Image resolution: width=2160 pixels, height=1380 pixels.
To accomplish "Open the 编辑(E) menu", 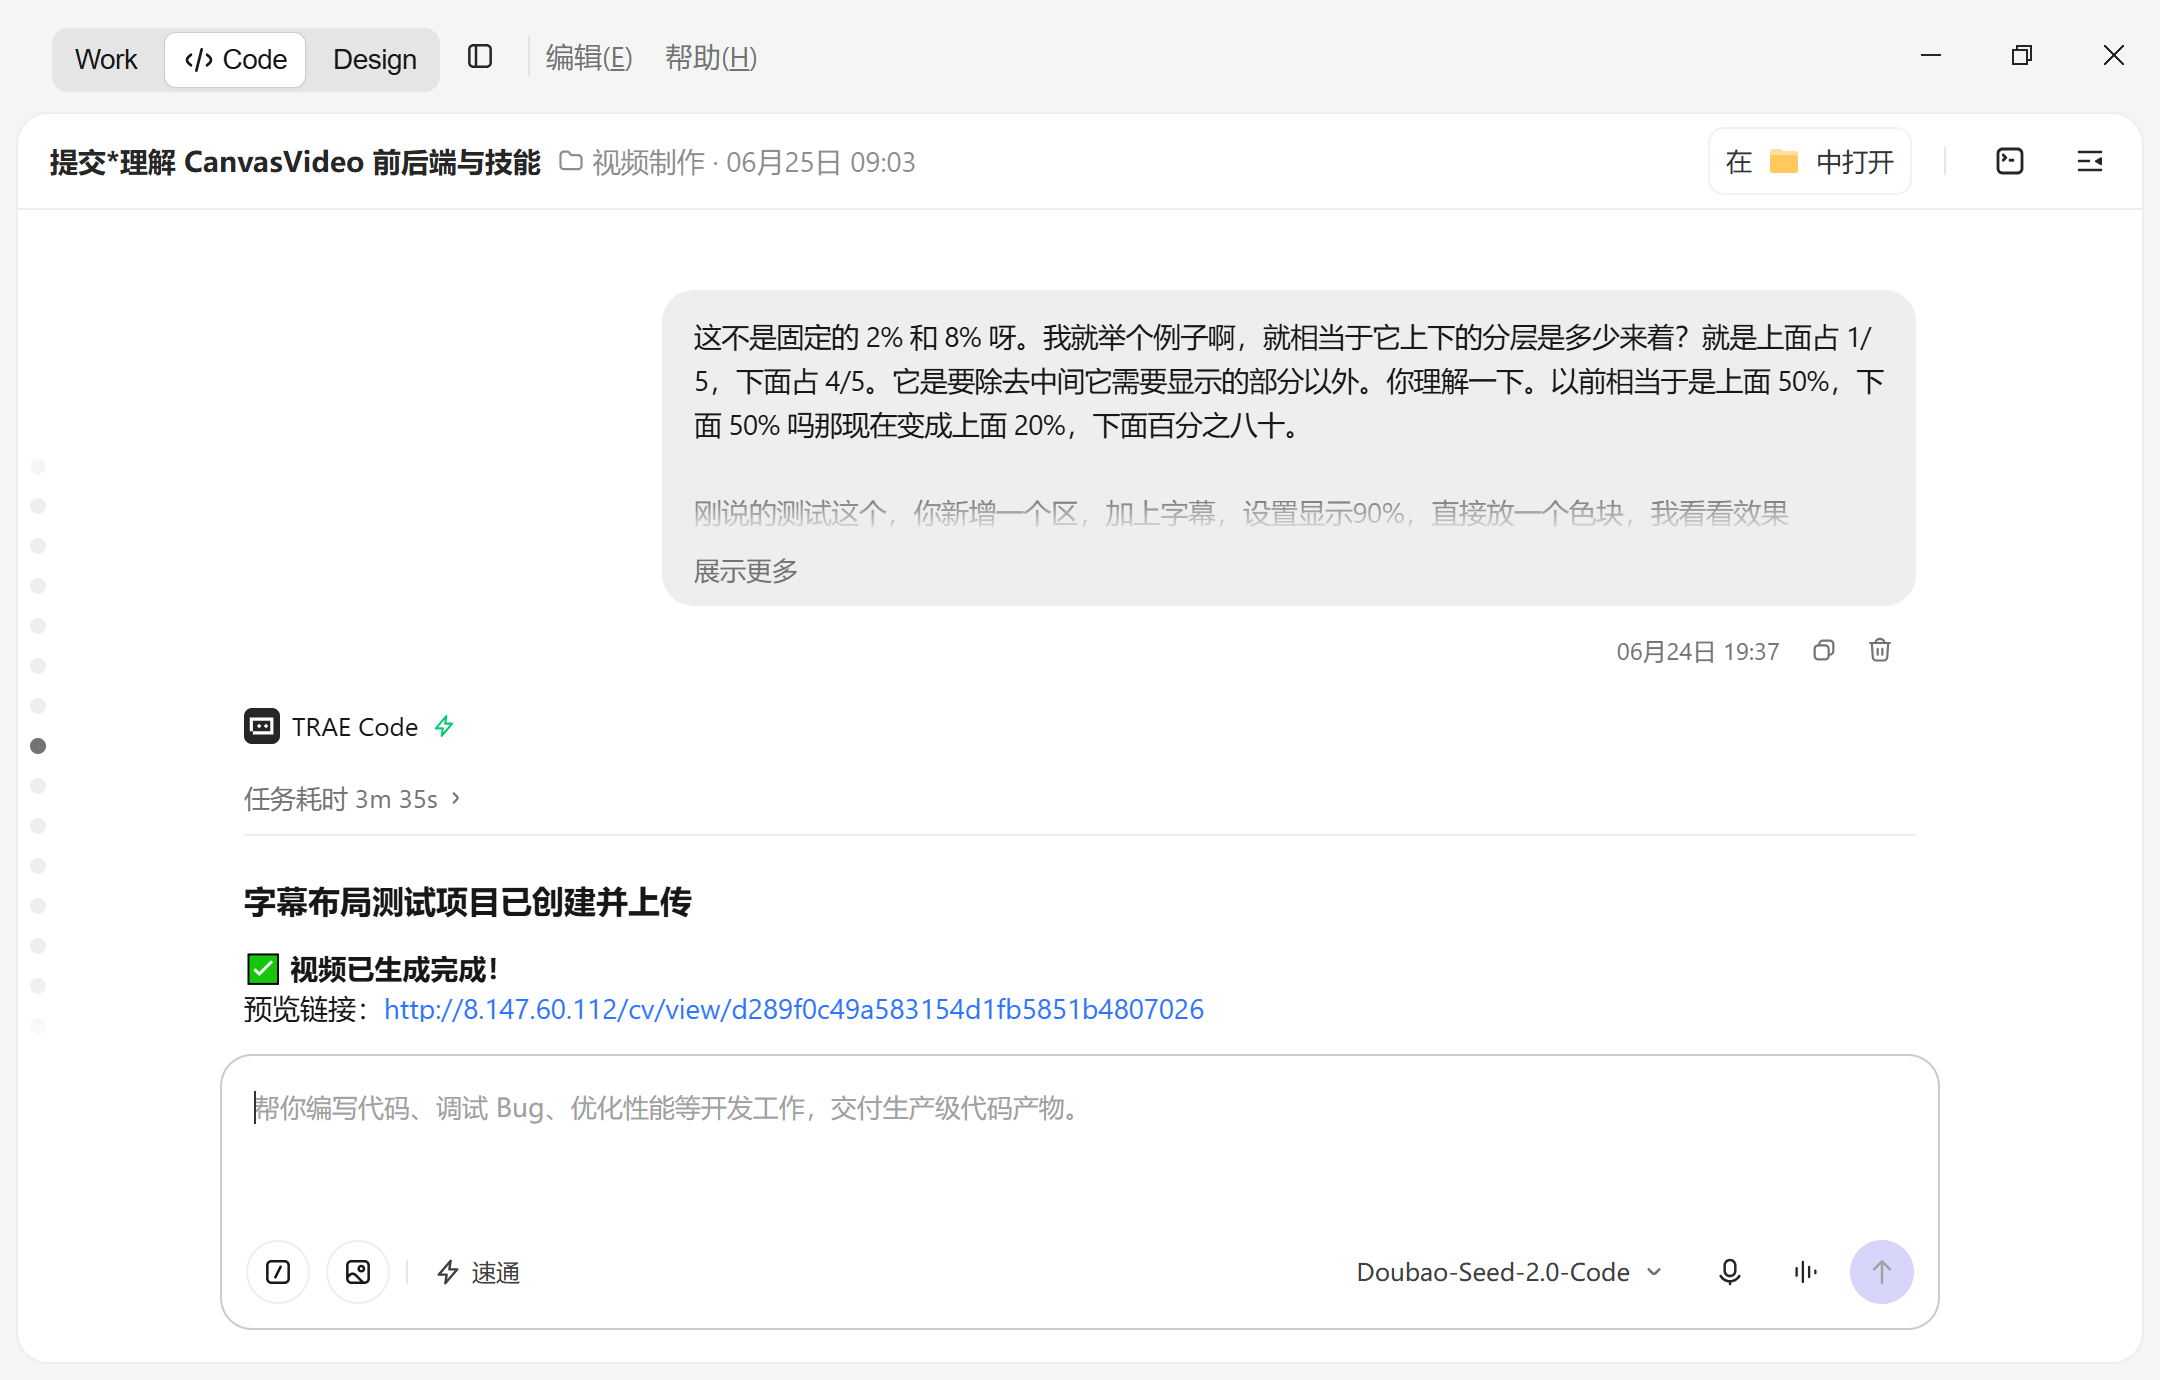I will pos(589,58).
